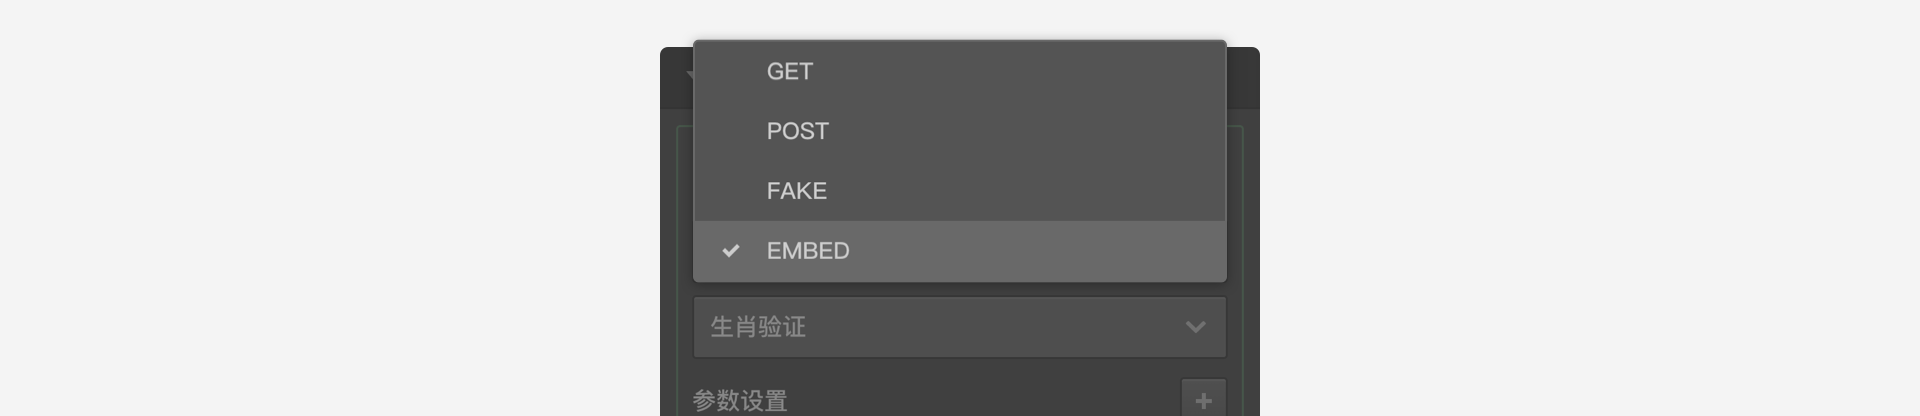Open the 生肖验证 dropdown

tap(959, 327)
